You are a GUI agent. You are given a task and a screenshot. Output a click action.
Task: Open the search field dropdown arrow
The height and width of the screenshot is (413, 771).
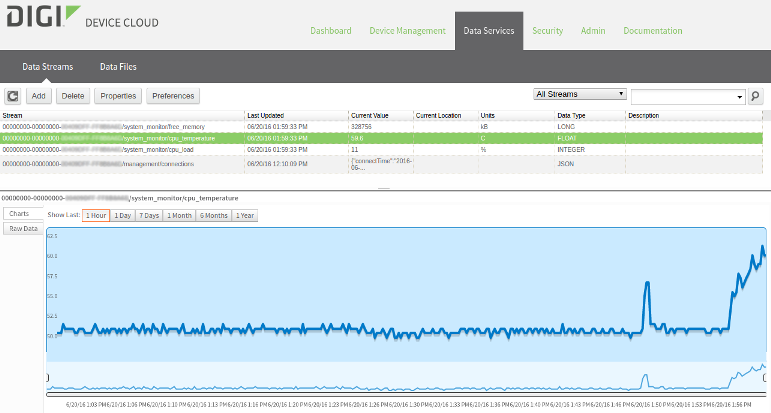[x=740, y=97]
